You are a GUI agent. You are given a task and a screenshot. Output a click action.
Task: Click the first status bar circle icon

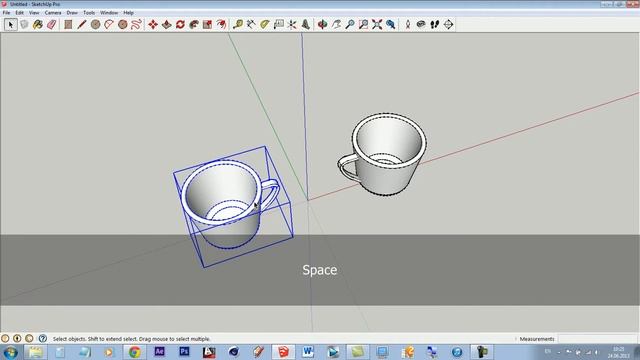click(5, 338)
